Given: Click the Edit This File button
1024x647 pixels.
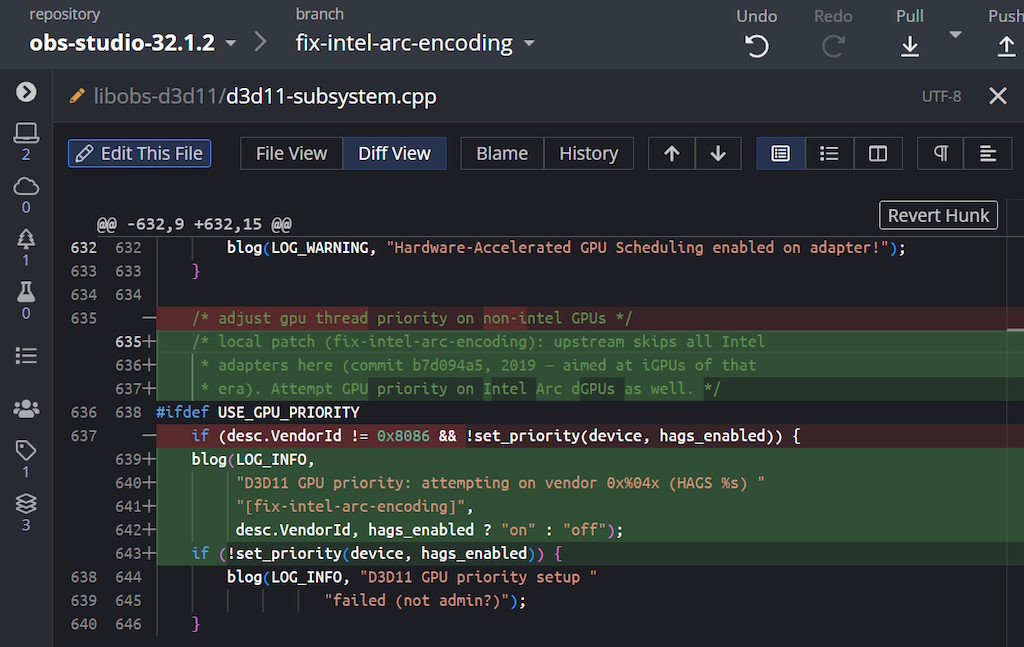Looking at the screenshot, I should tap(140, 153).
